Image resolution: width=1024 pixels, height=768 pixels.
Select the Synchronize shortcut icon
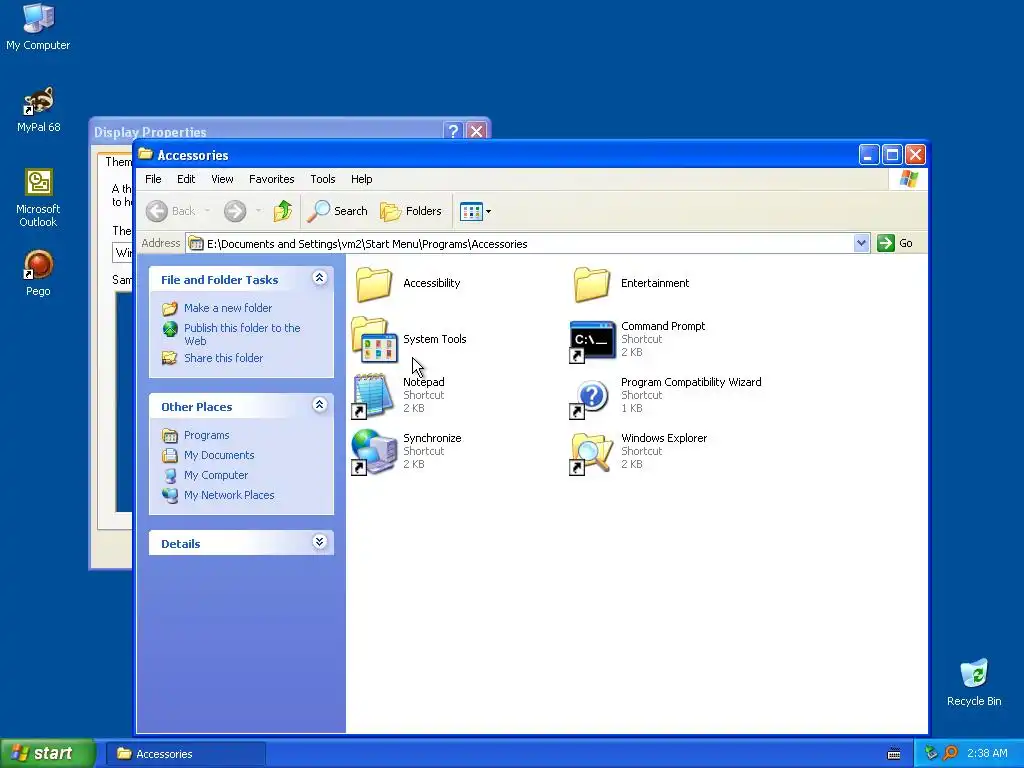[374, 451]
